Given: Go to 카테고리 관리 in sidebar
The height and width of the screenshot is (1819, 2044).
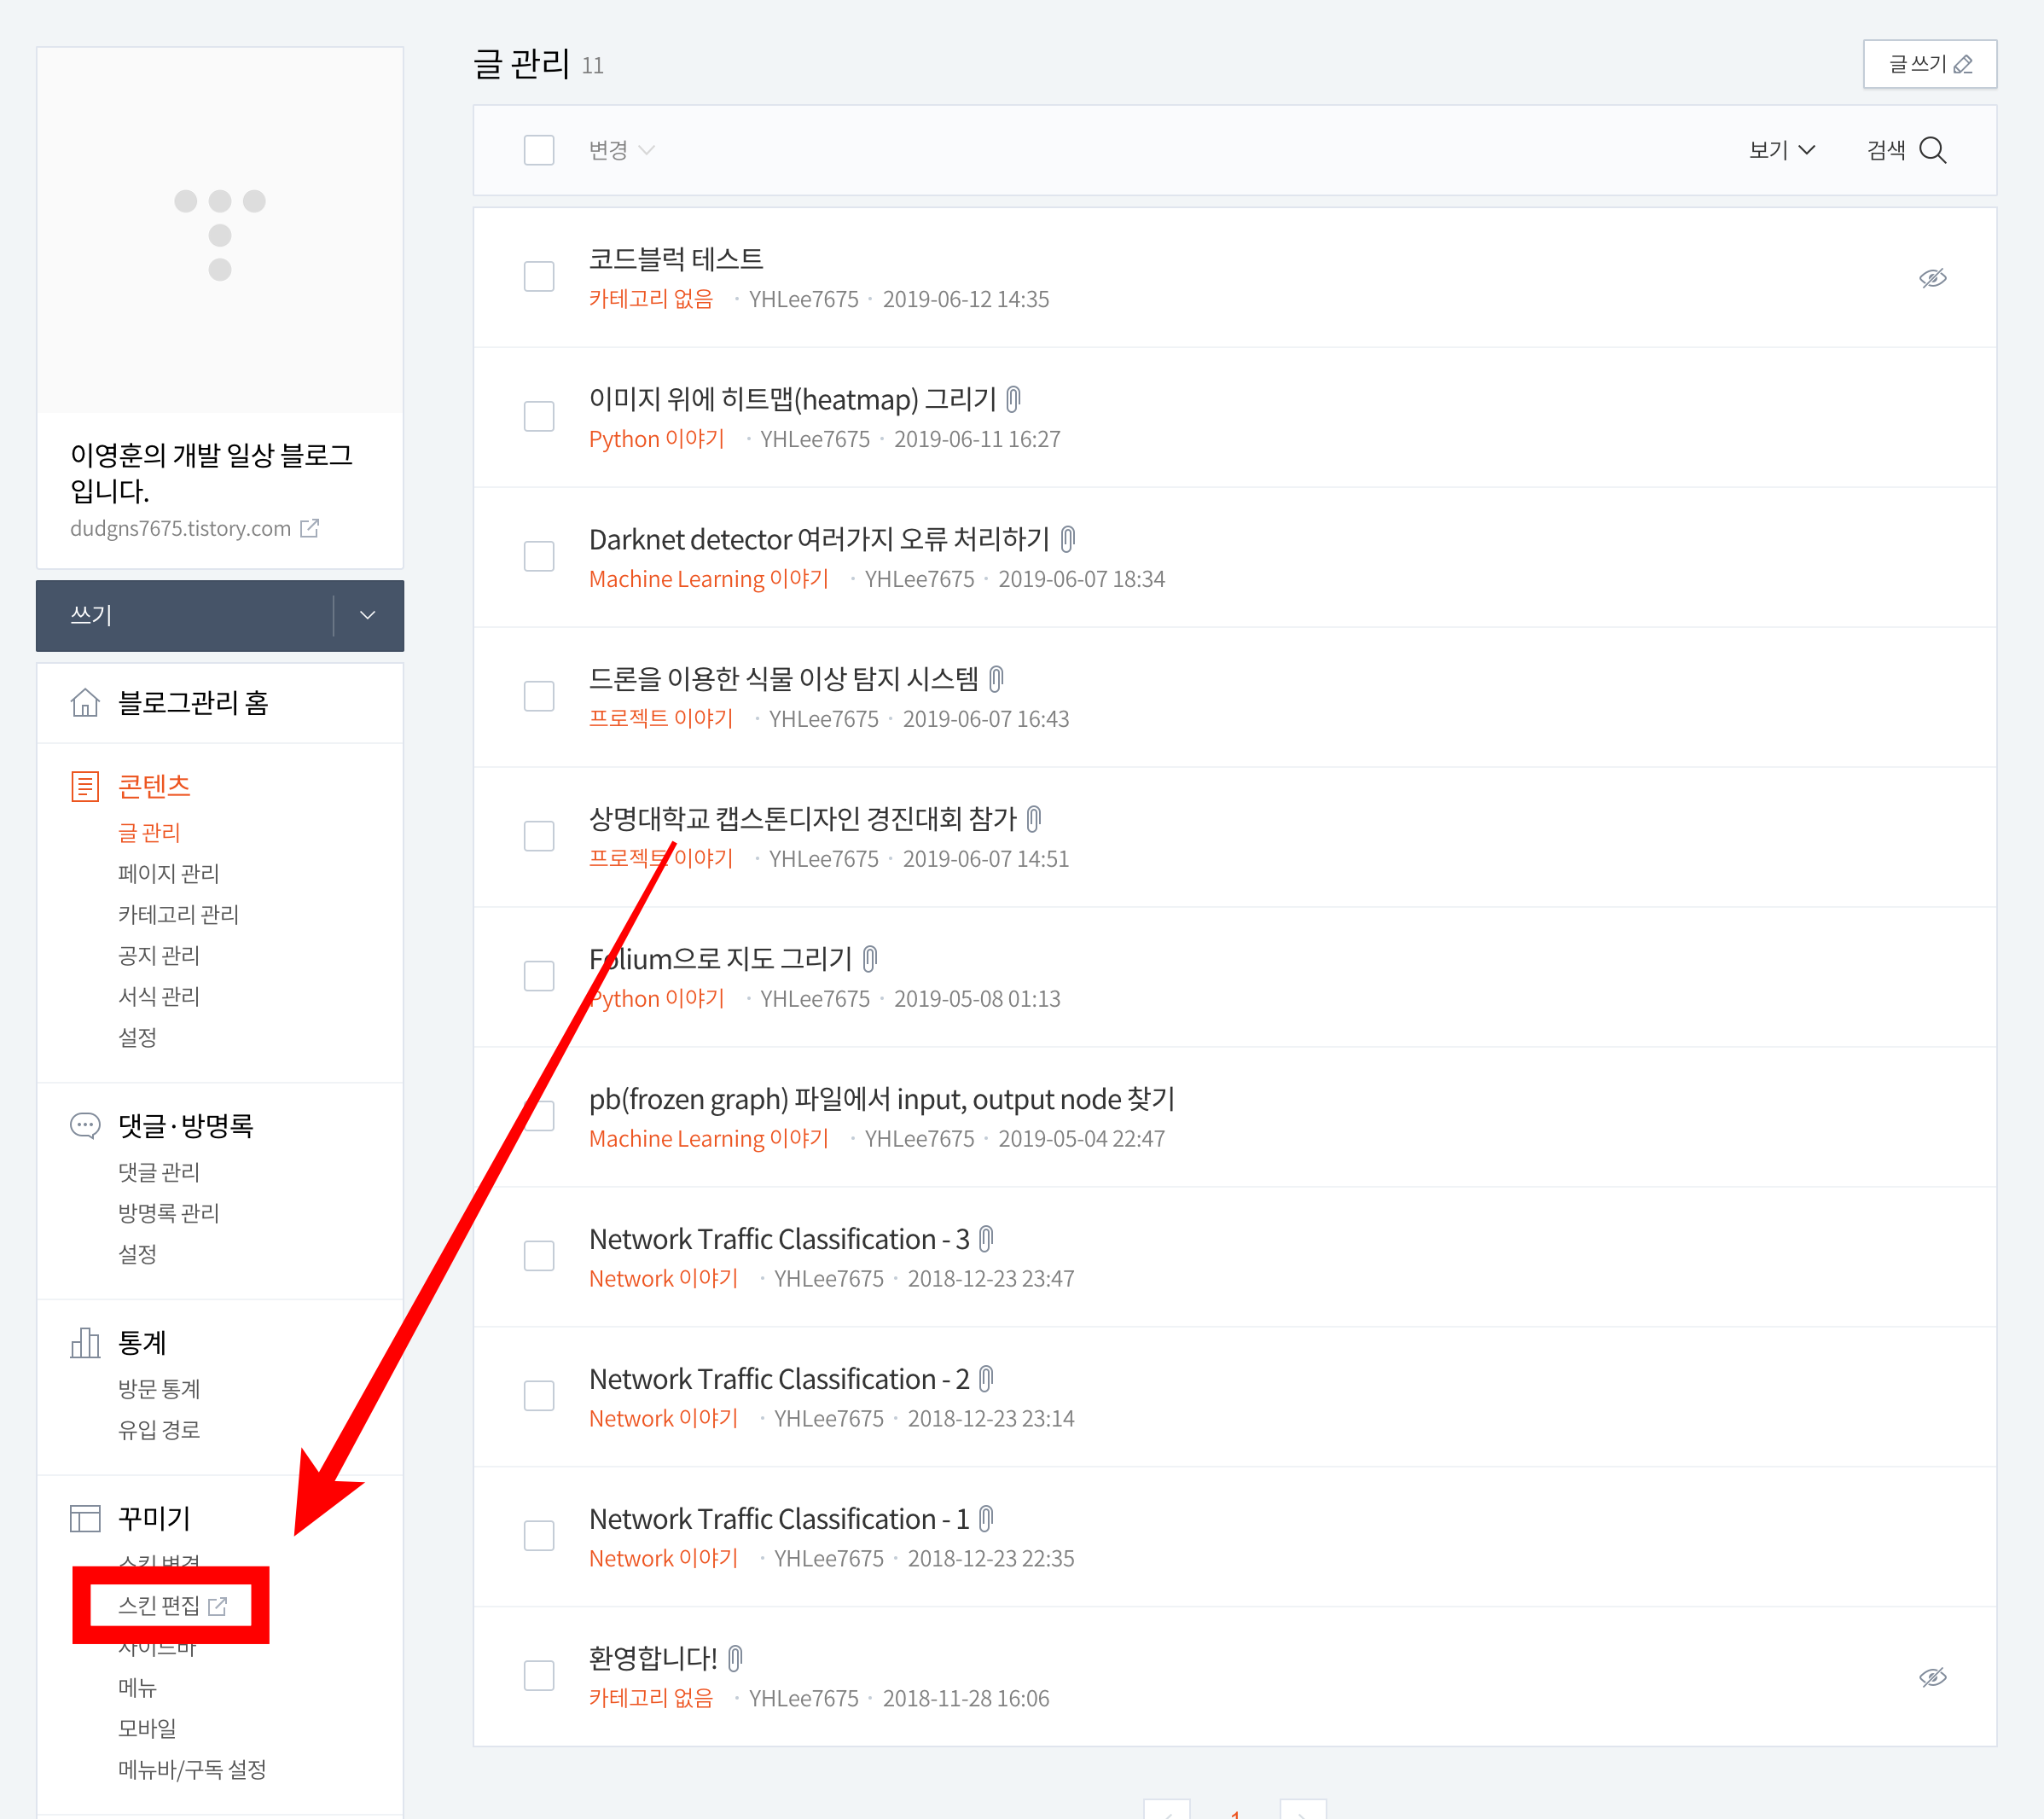Looking at the screenshot, I should pos(178,914).
